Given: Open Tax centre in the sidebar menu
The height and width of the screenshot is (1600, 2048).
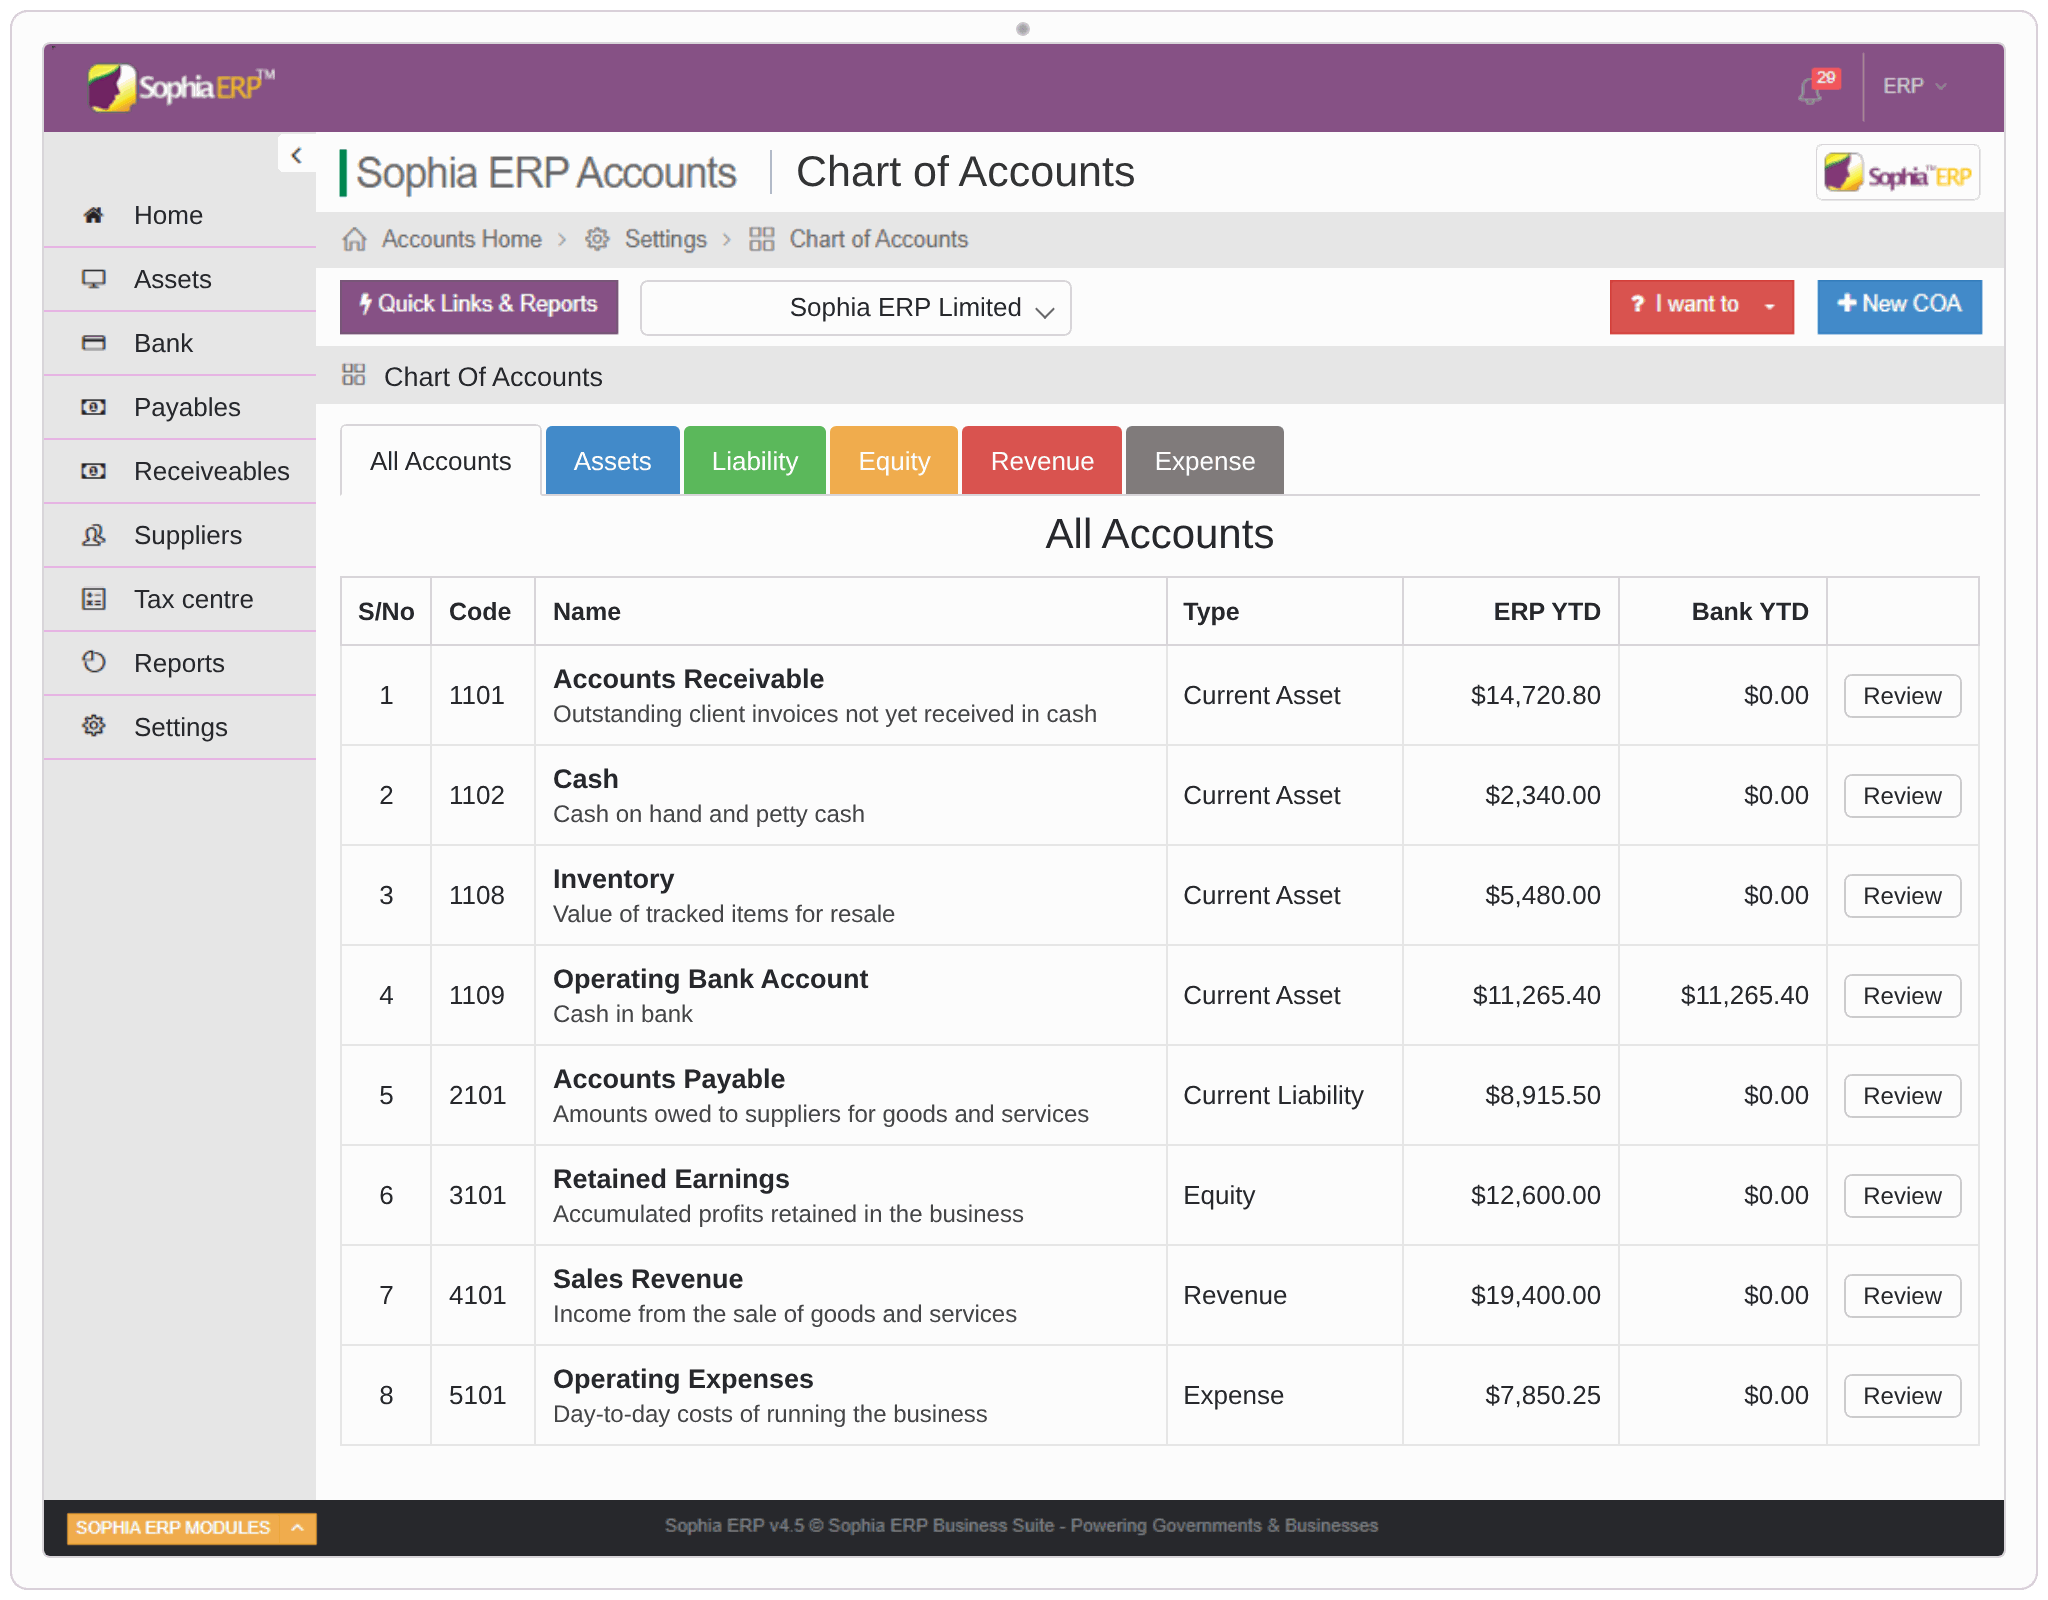Looking at the screenshot, I should coord(180,599).
